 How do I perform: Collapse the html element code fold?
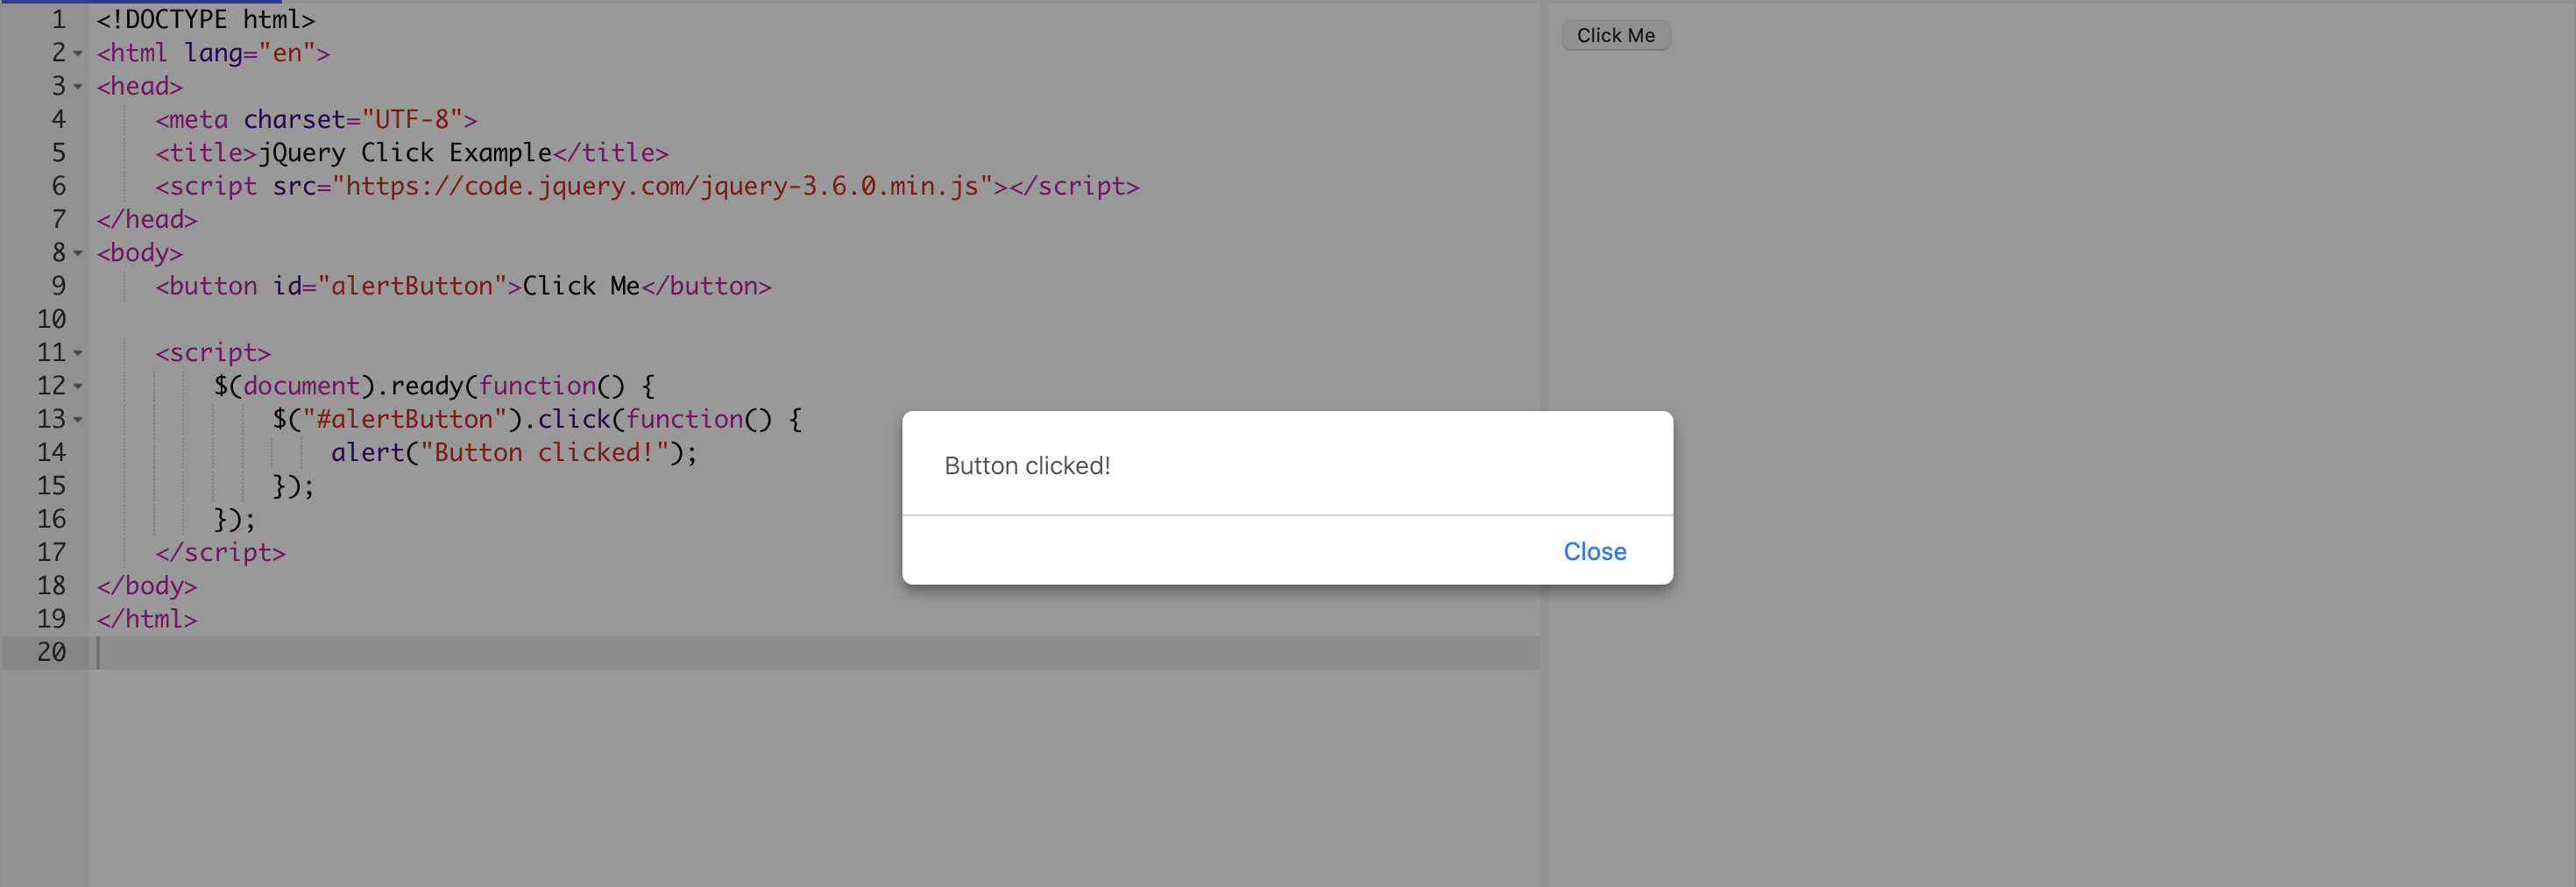(76, 53)
